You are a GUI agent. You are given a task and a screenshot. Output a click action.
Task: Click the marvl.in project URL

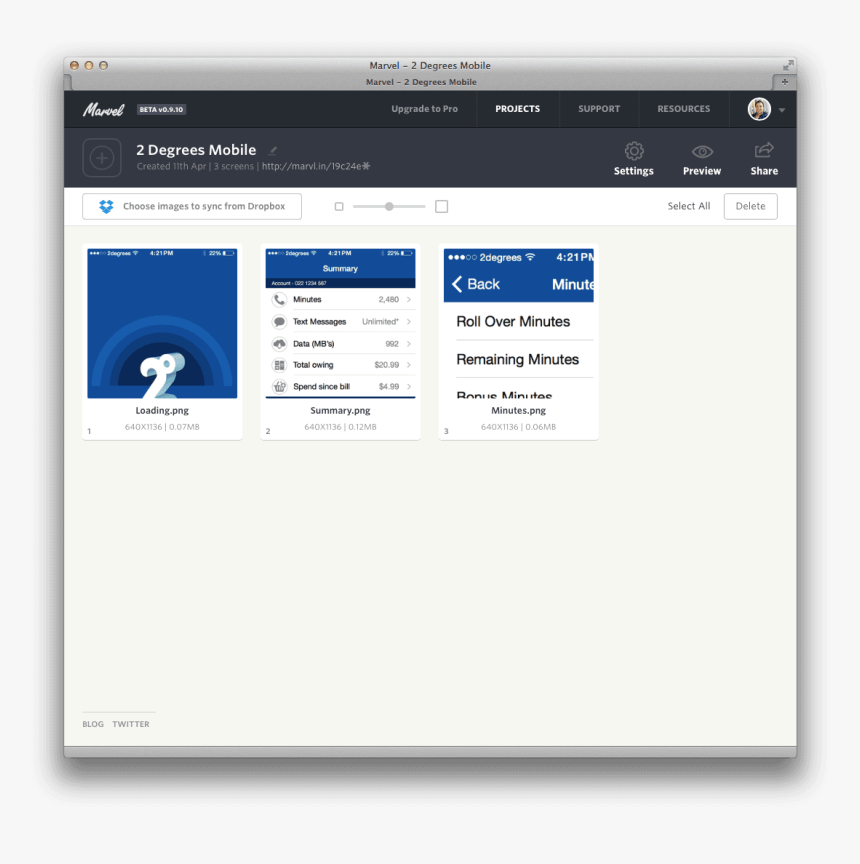click(x=316, y=166)
